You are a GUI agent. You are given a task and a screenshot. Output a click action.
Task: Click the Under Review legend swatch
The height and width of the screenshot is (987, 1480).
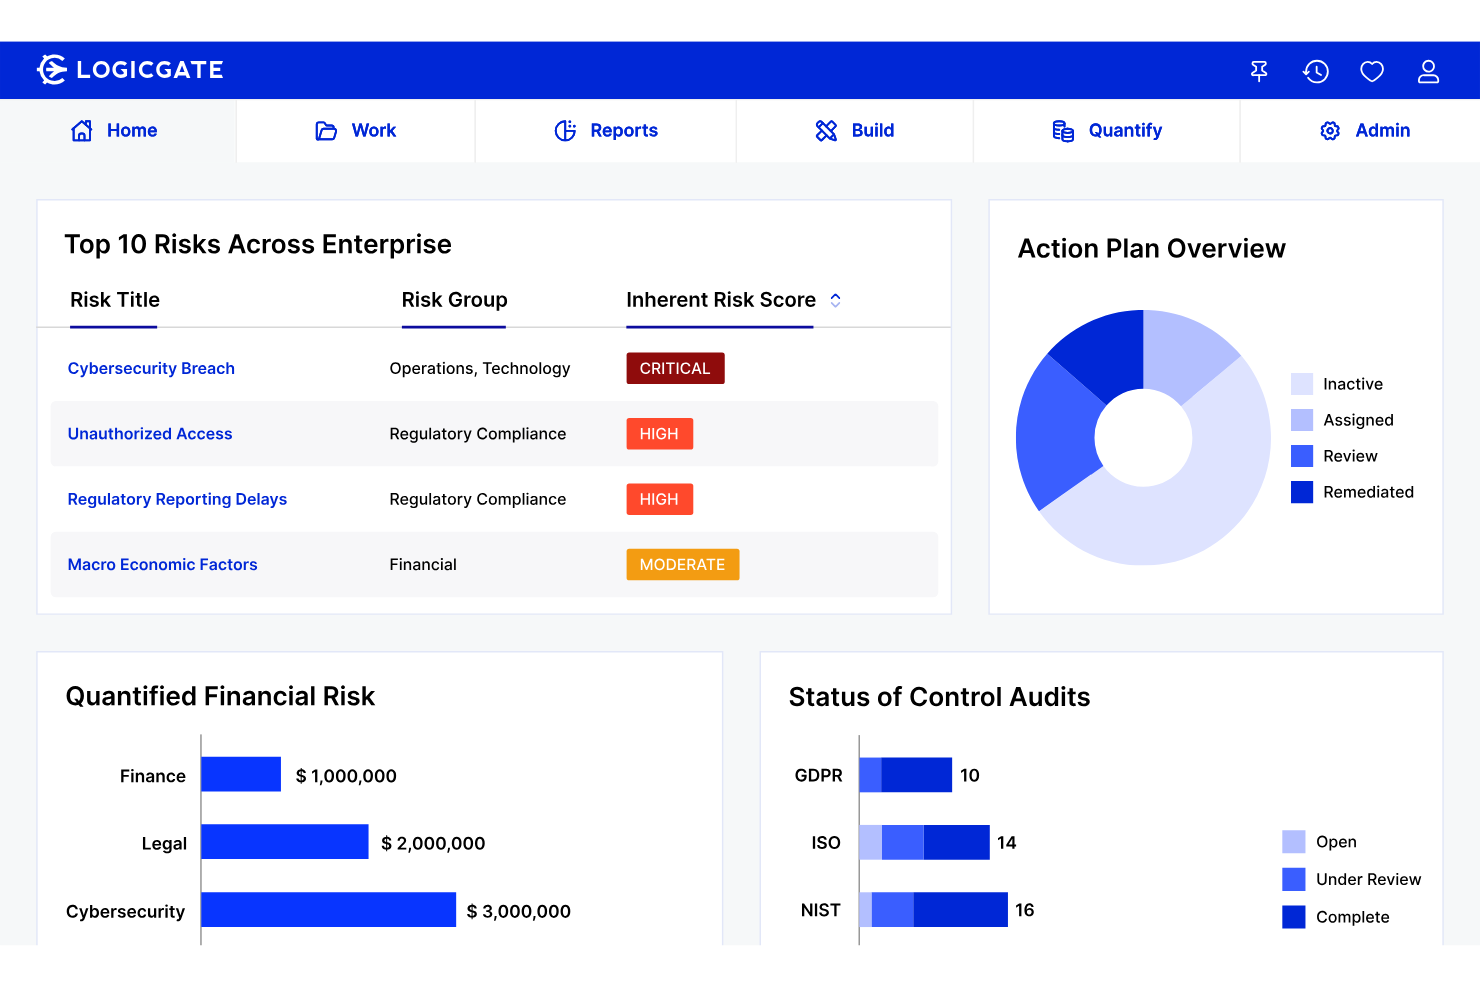point(1294,879)
